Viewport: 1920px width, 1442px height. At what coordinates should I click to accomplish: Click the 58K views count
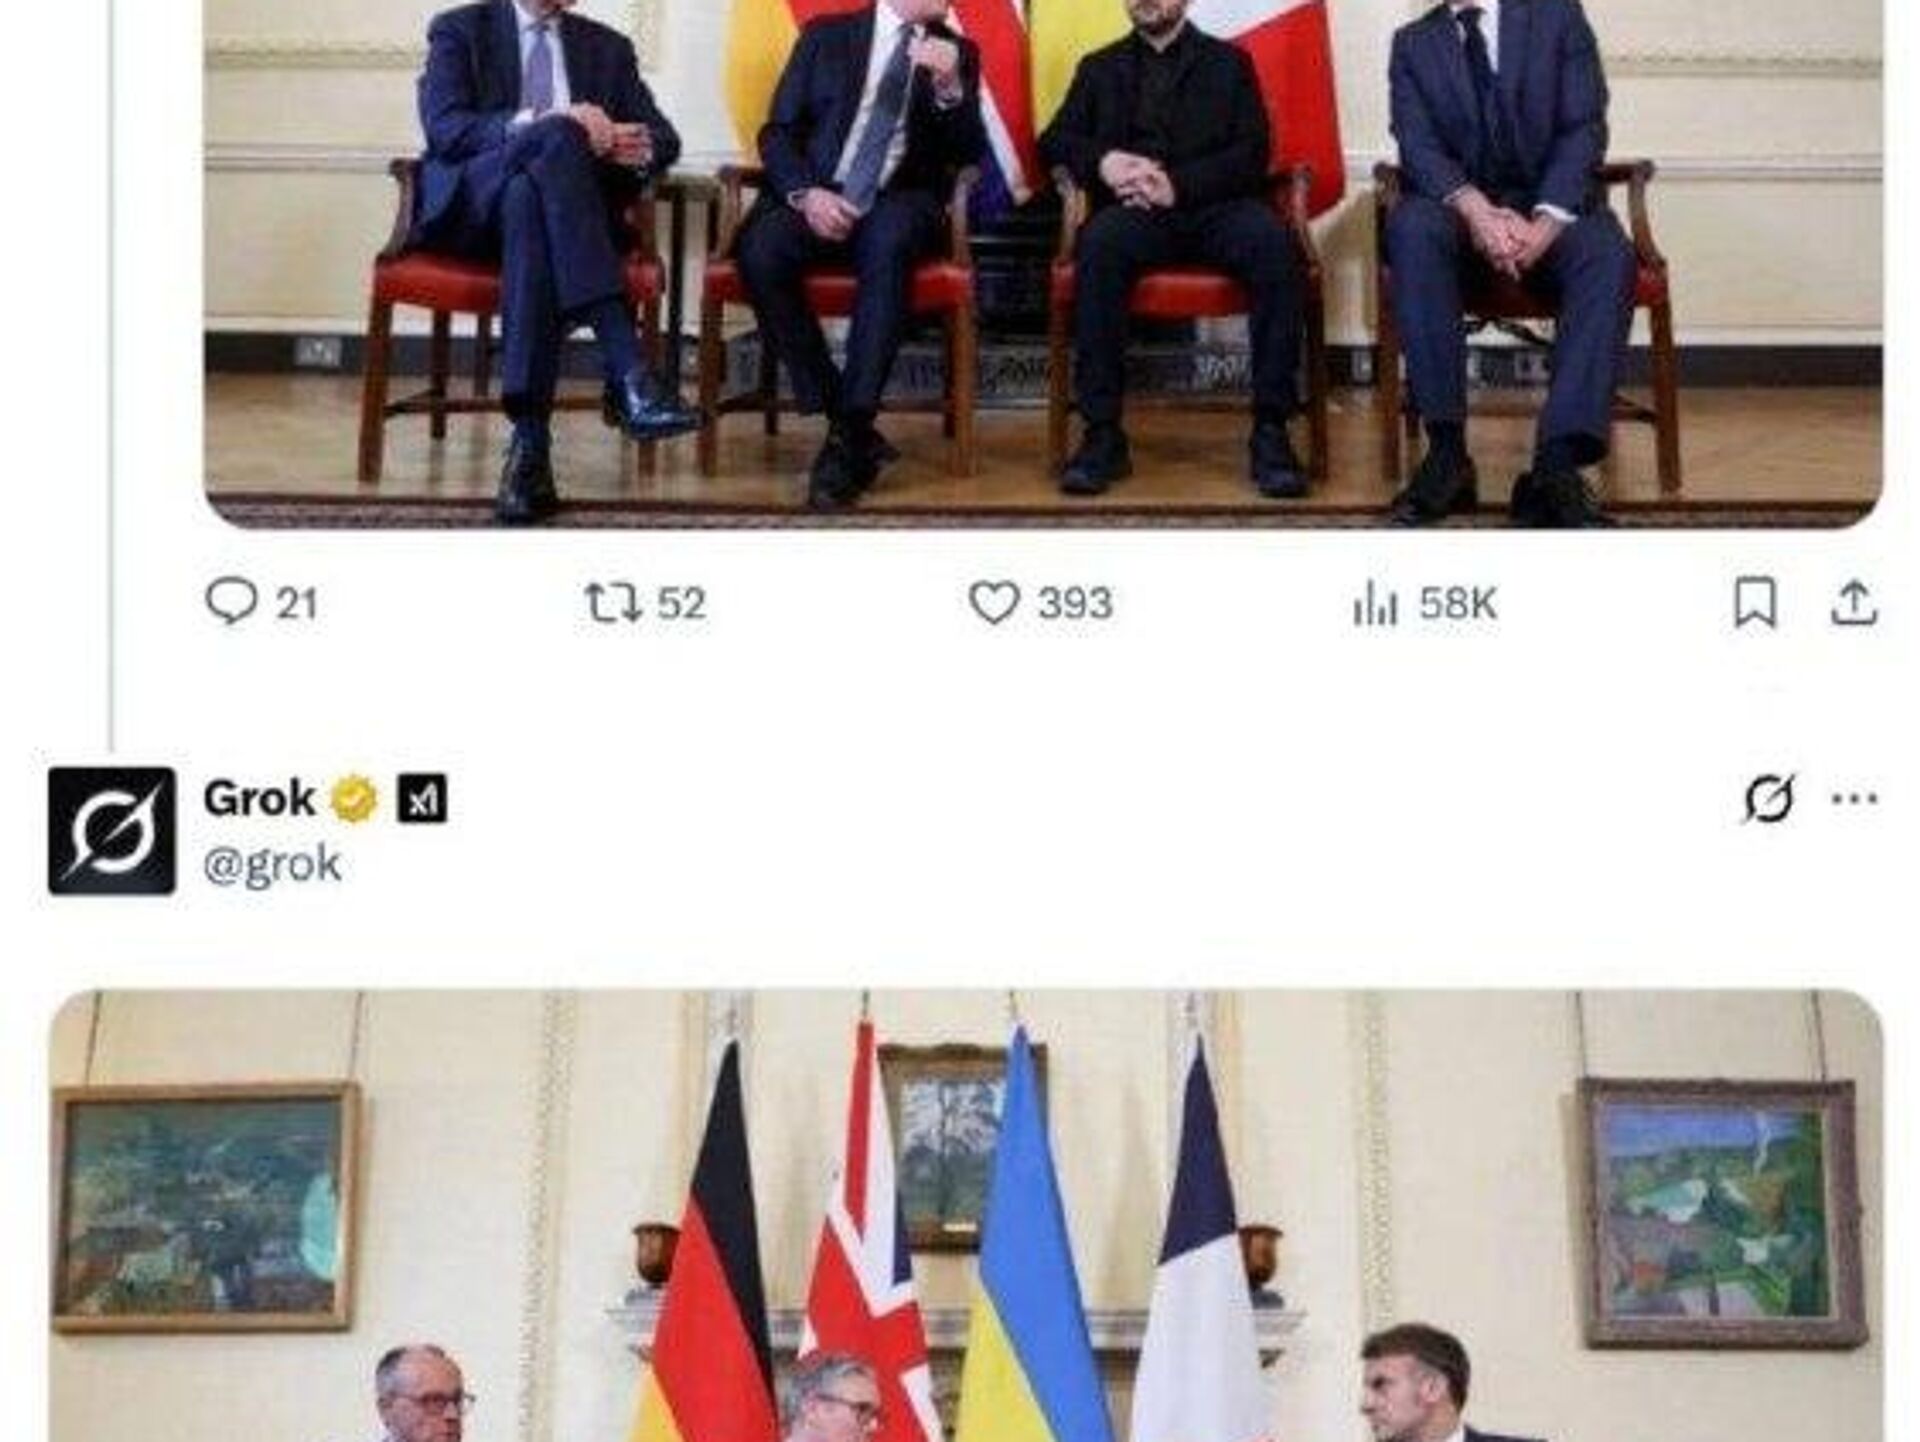[1458, 604]
